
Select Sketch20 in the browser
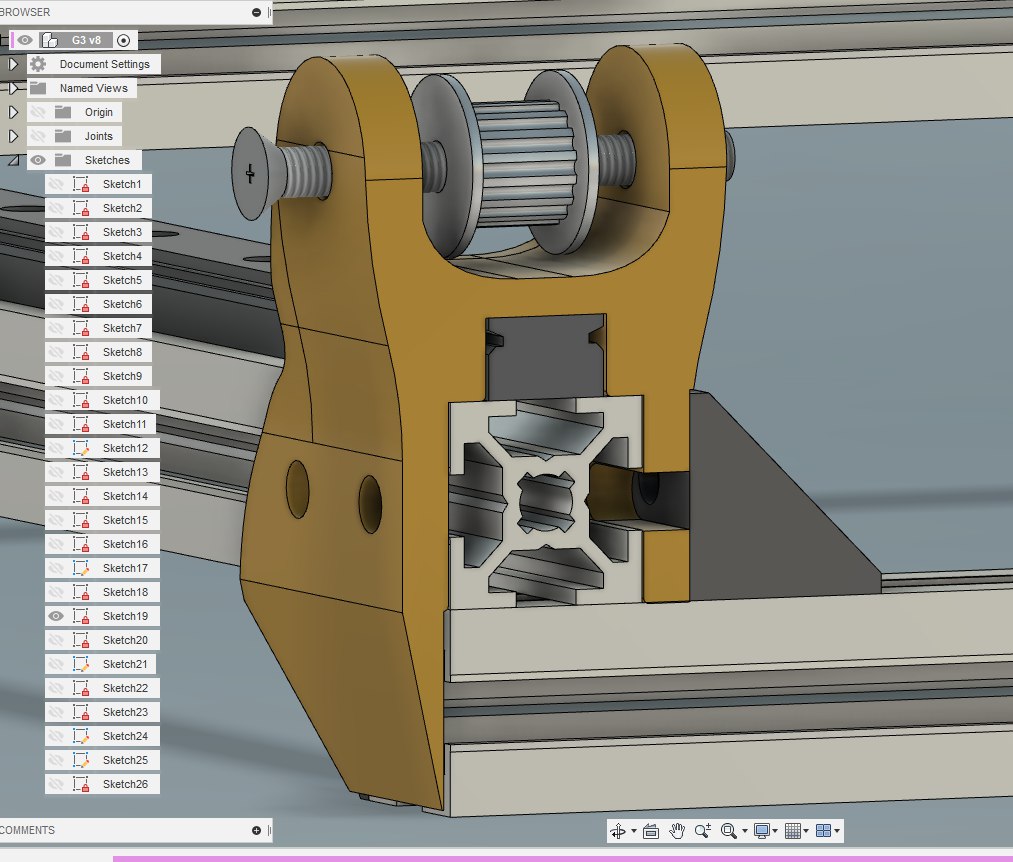pos(125,640)
